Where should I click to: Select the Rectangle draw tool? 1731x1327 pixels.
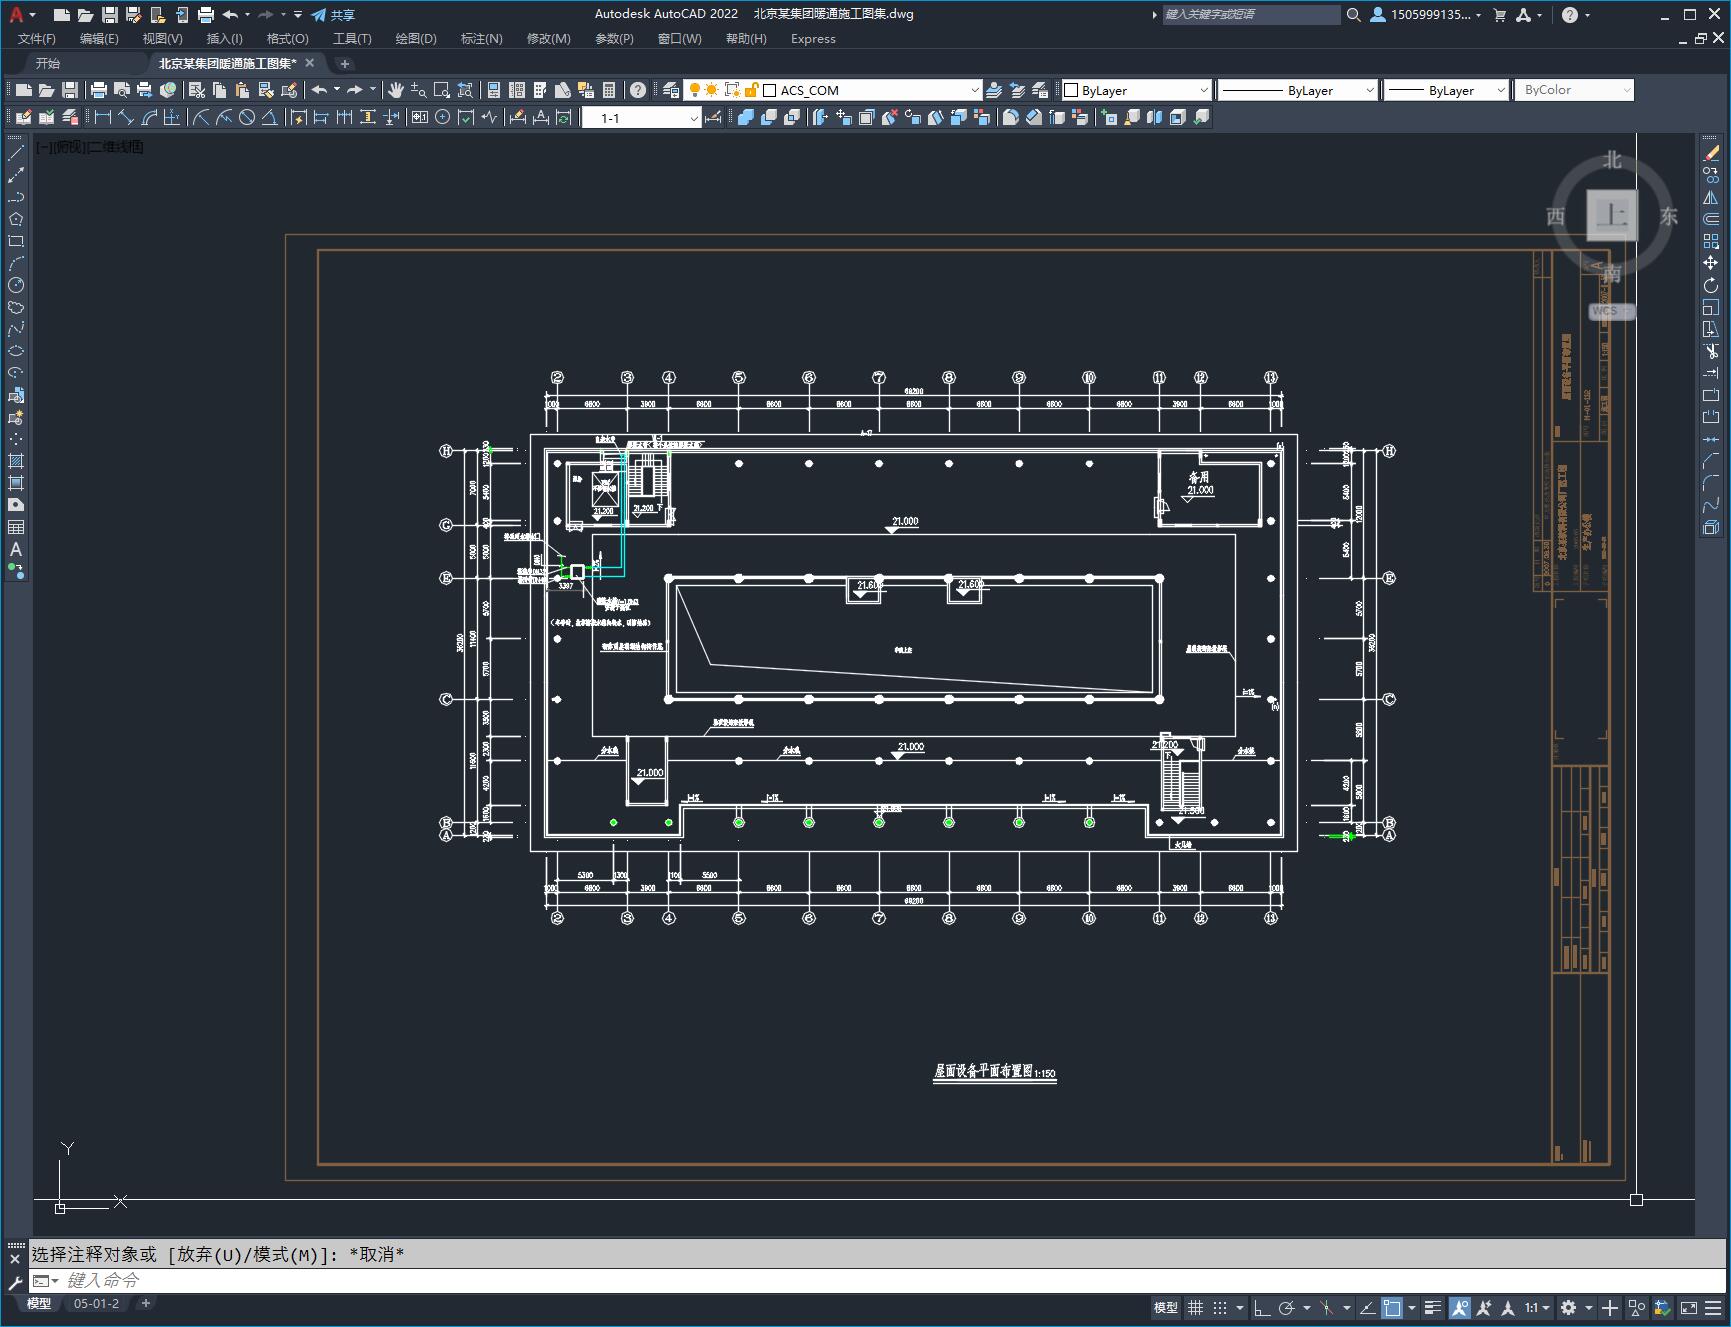pos(16,242)
